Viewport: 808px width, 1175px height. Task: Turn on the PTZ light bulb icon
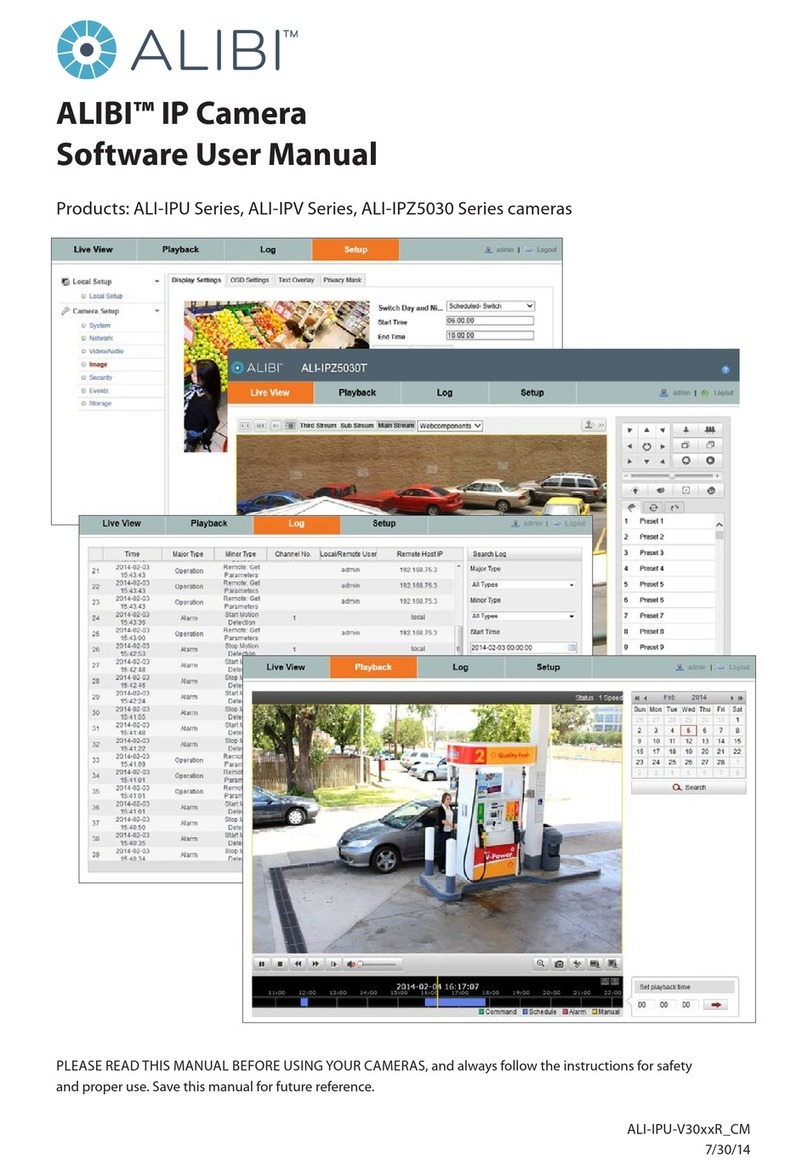(636, 490)
